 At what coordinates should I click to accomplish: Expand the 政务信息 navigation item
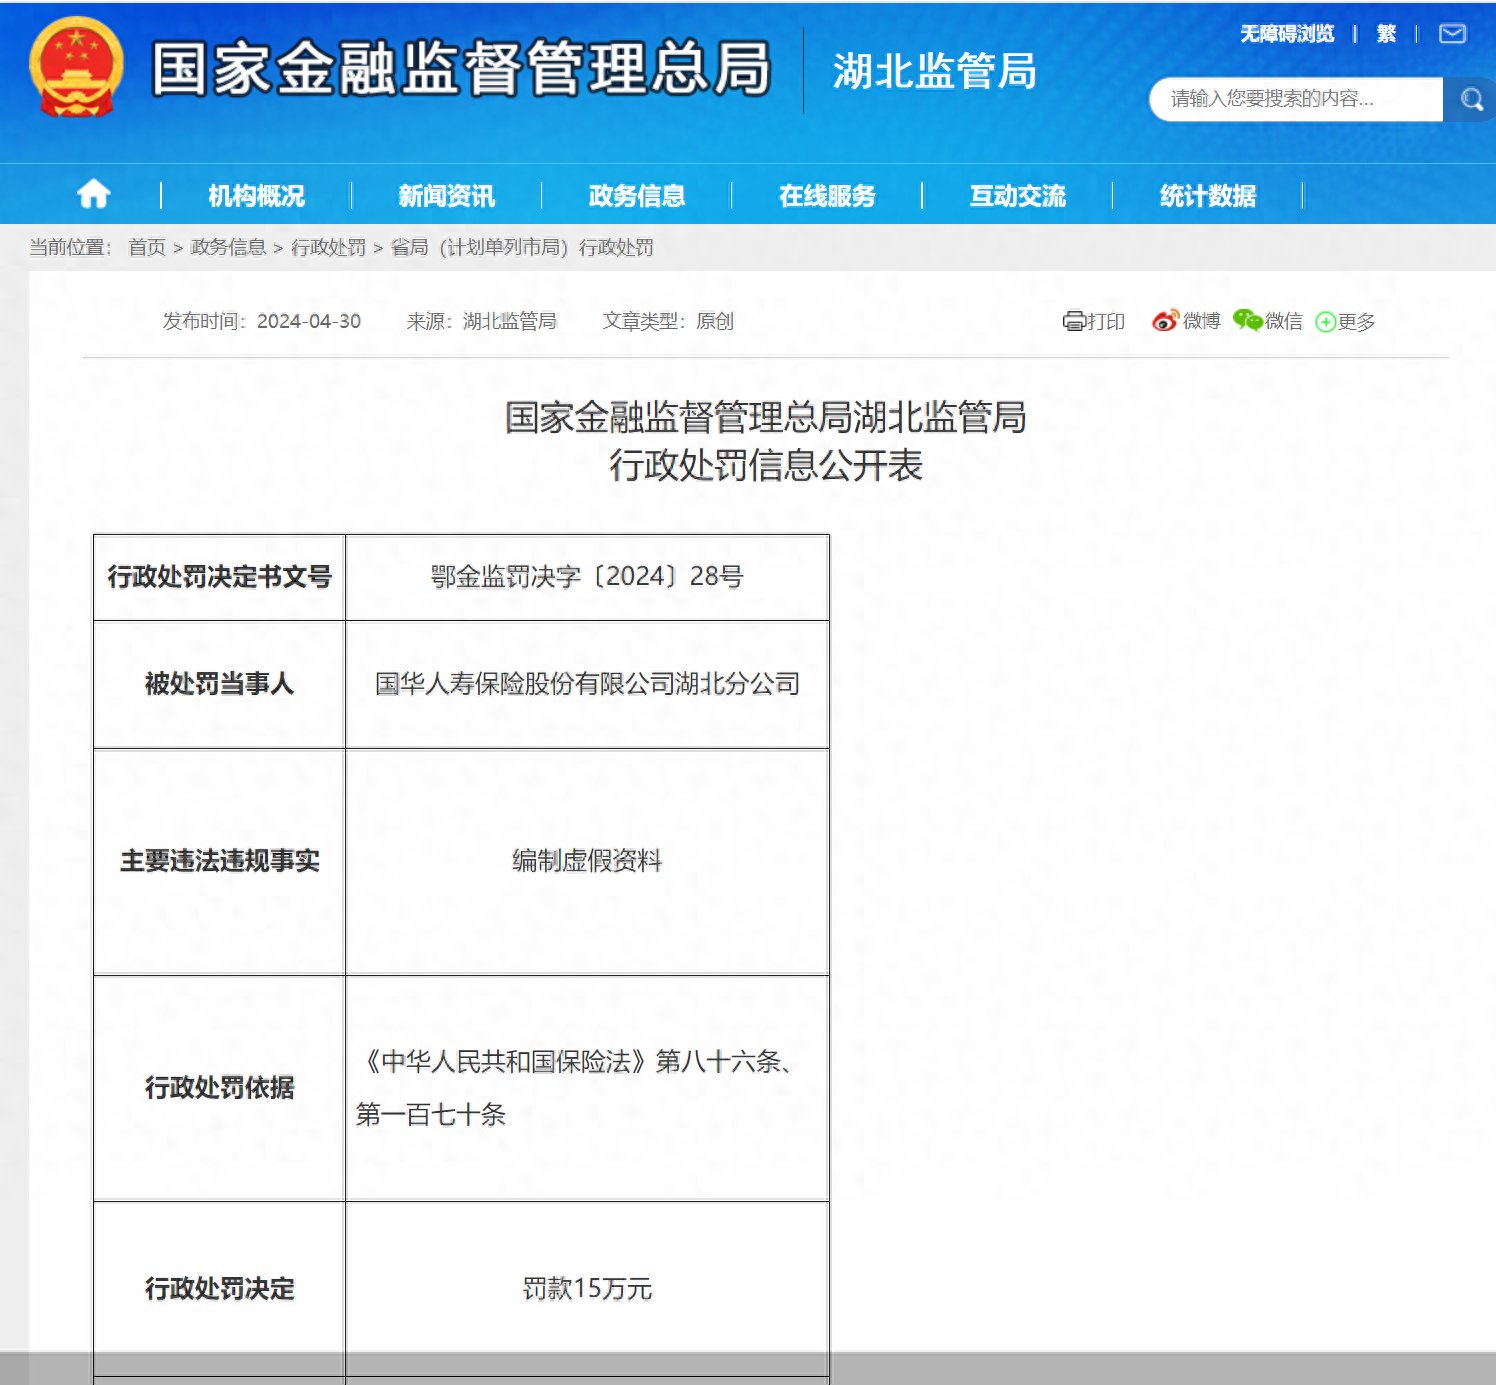[x=637, y=196]
